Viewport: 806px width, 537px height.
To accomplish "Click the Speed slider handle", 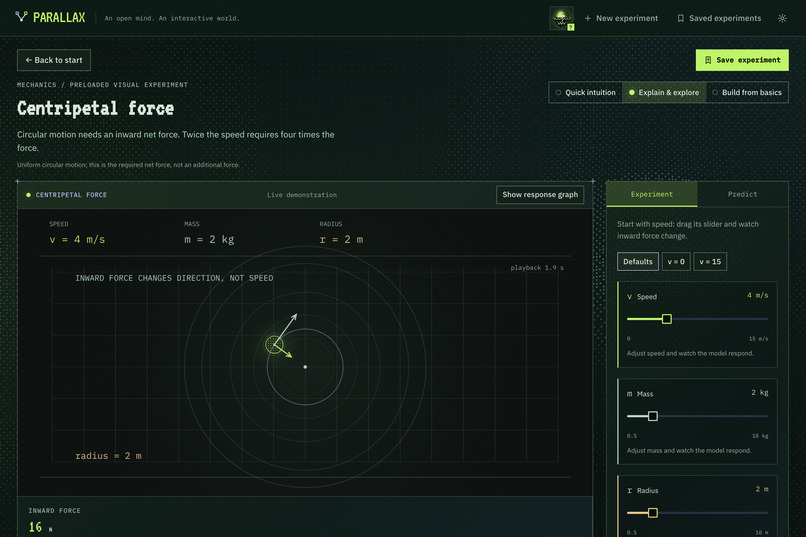I will coord(667,319).
